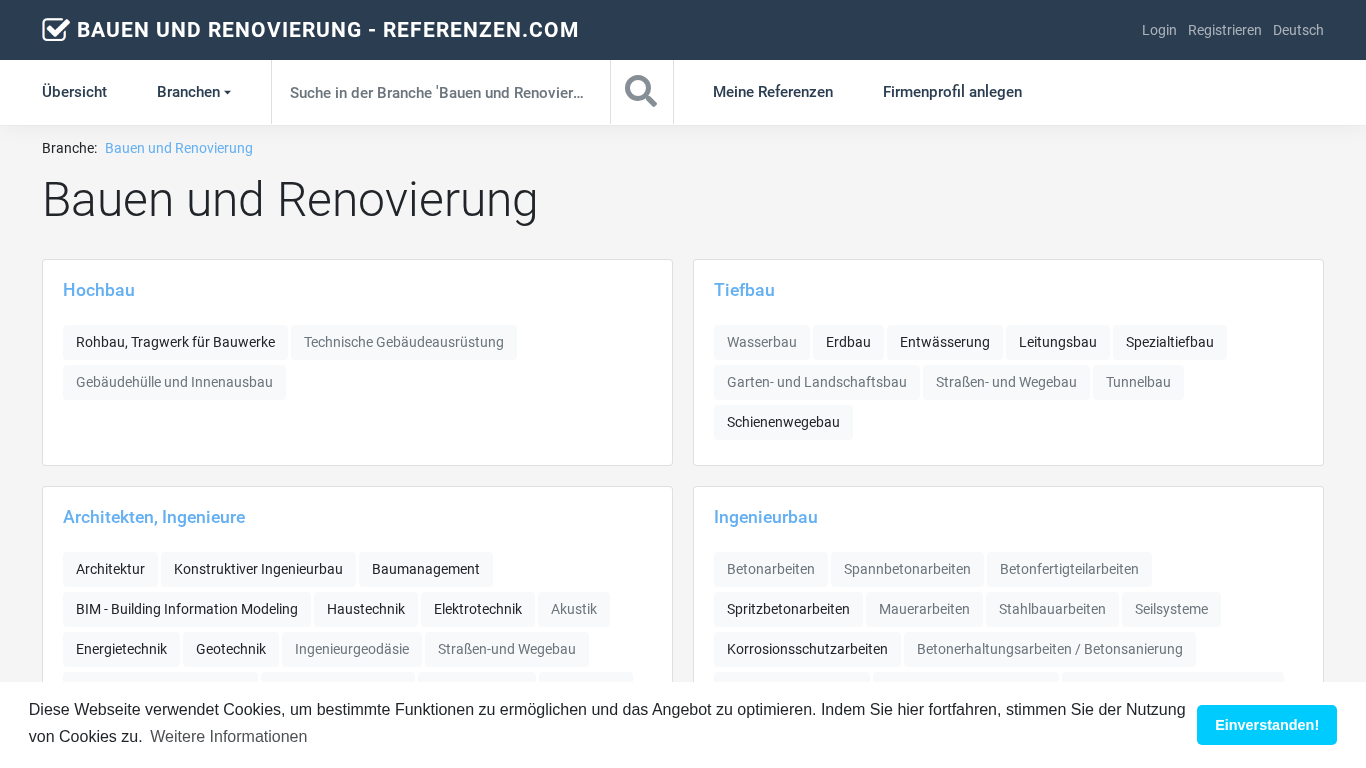Open the Tiefbau category heading
This screenshot has height=768, width=1366.
click(x=744, y=290)
